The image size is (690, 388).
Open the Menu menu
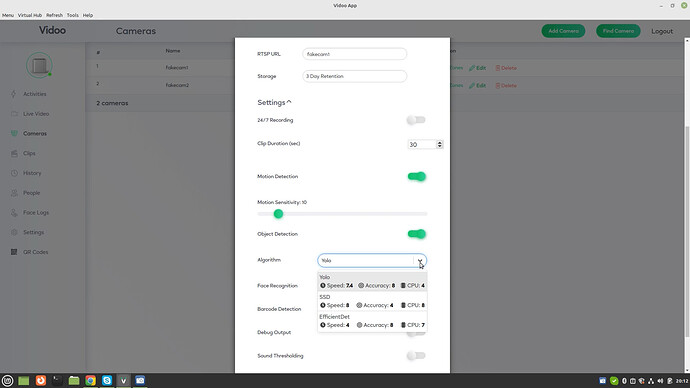coord(8,15)
